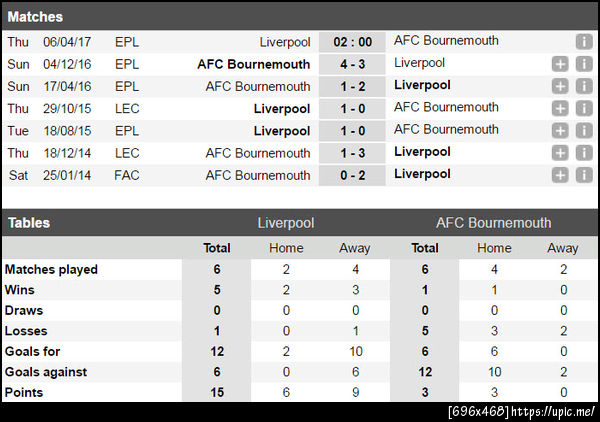
Task: Select the Tables section header
Action: pos(28,222)
